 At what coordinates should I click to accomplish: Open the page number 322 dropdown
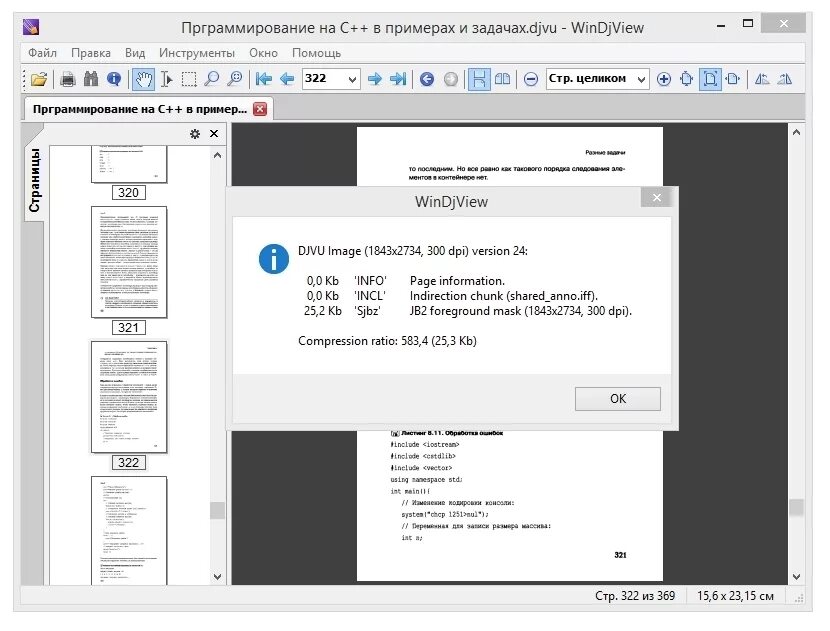pos(352,79)
